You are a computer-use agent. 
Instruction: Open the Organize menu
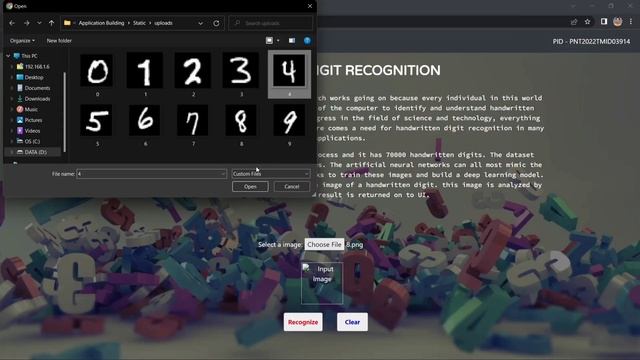pyautogui.click(x=22, y=41)
